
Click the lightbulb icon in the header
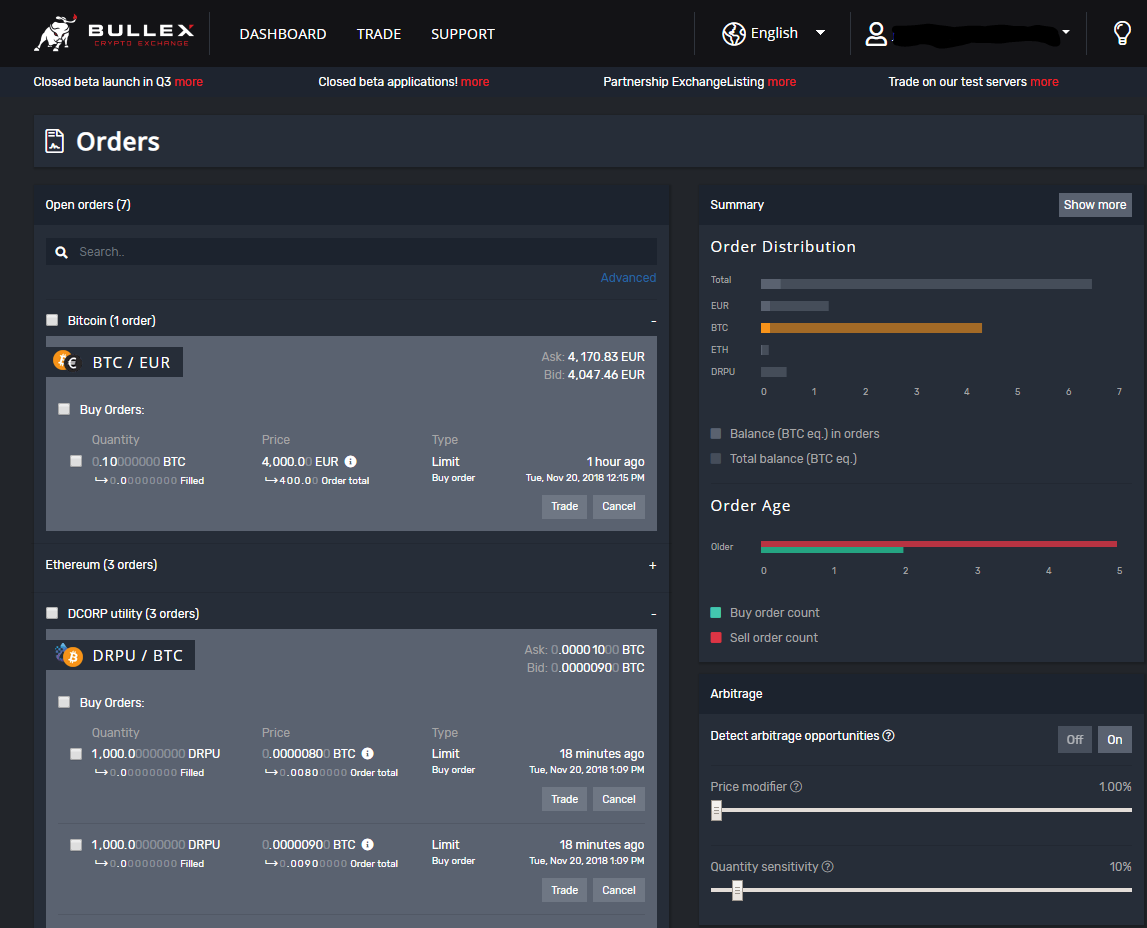[1121, 33]
